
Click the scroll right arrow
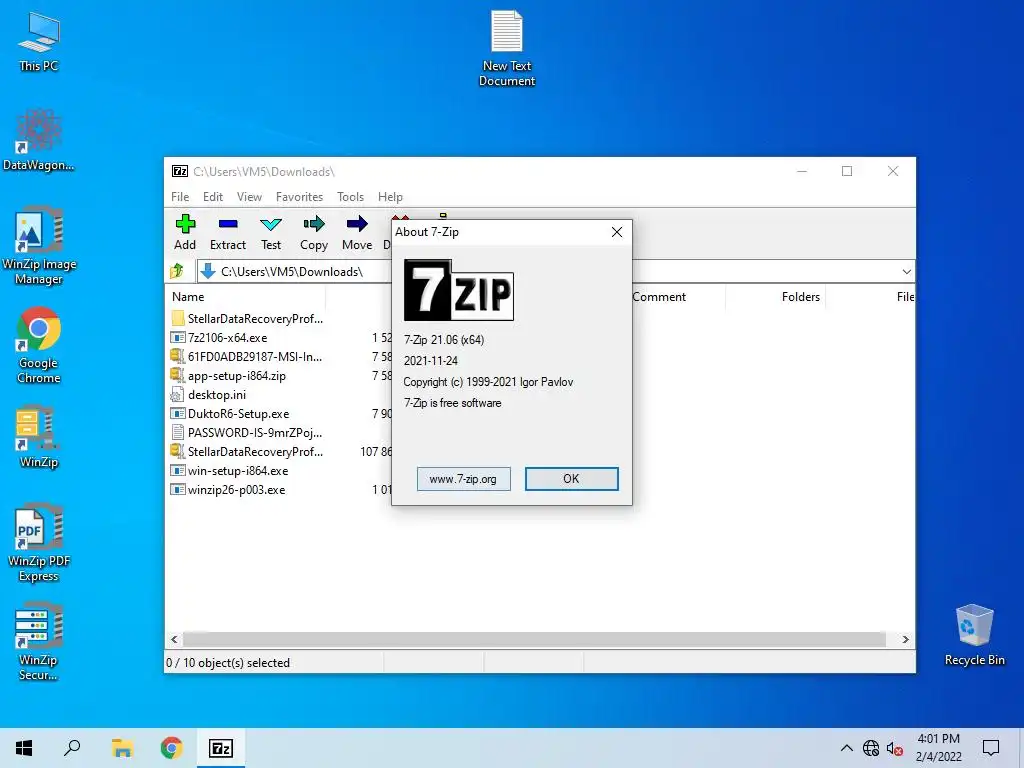point(905,639)
